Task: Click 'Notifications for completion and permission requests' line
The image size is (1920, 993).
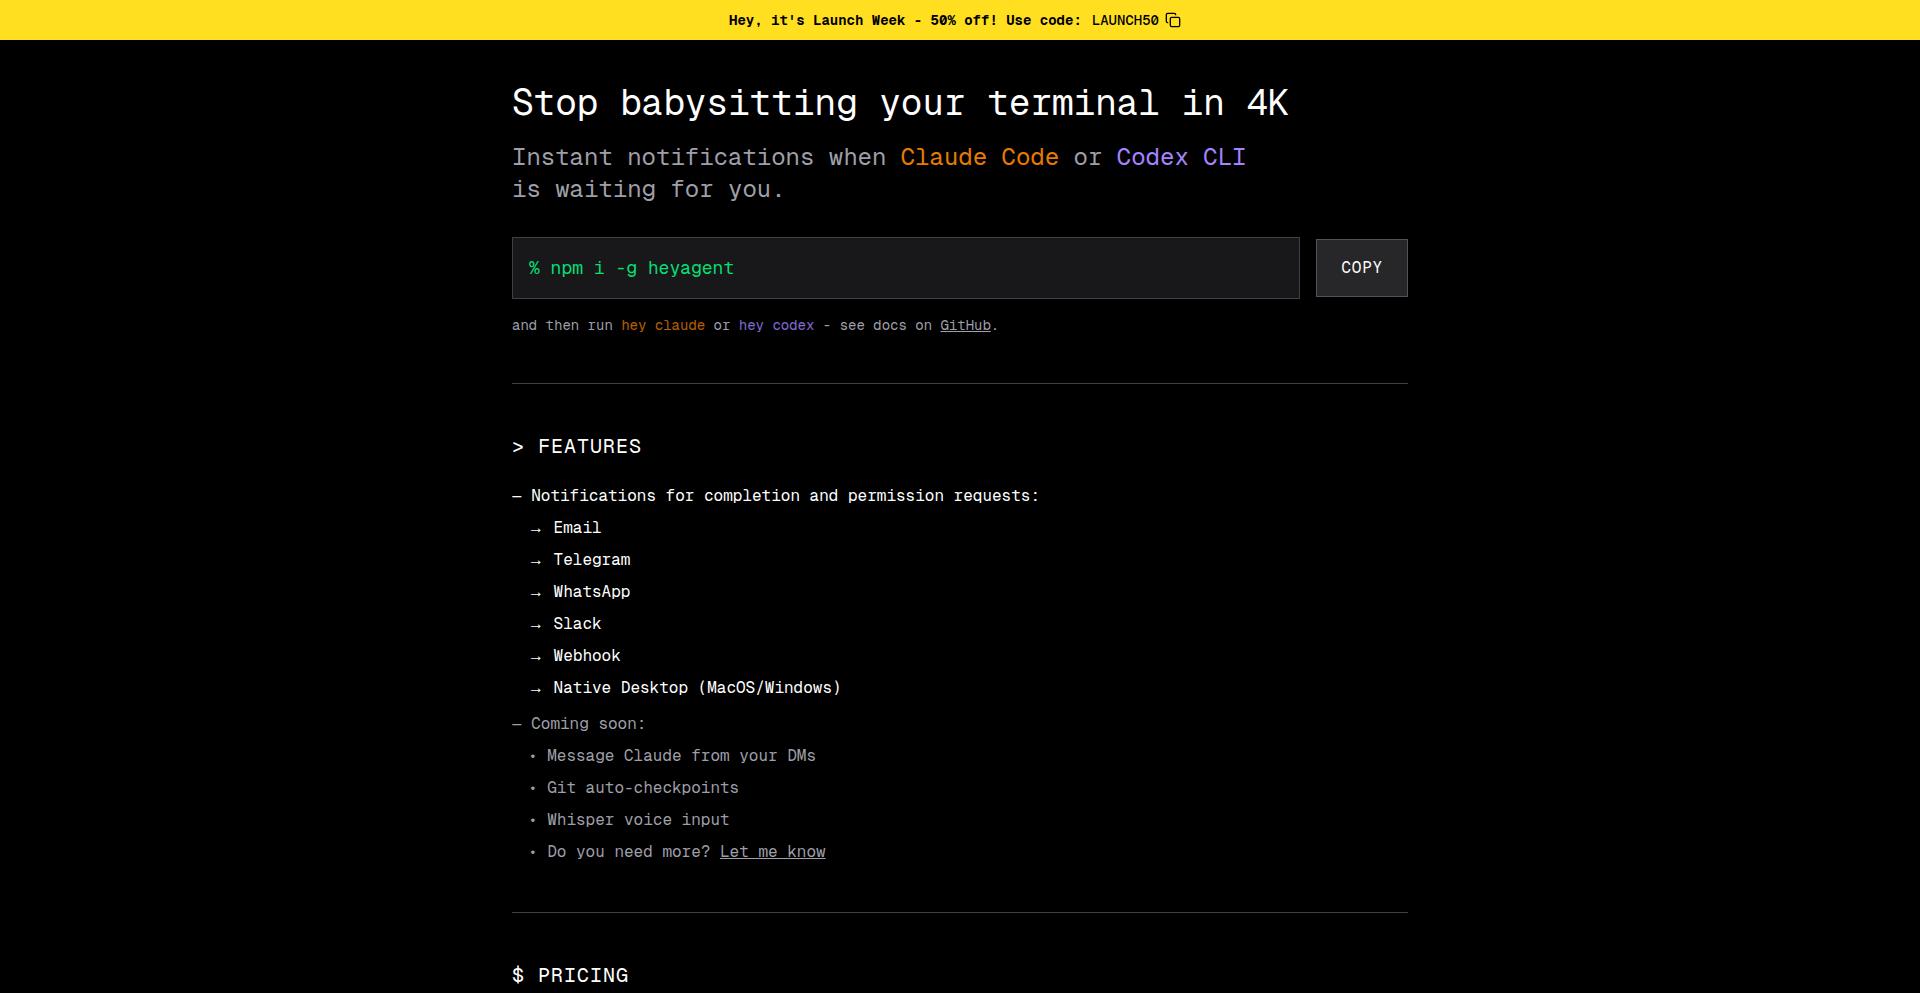Action: pyautogui.click(x=785, y=496)
